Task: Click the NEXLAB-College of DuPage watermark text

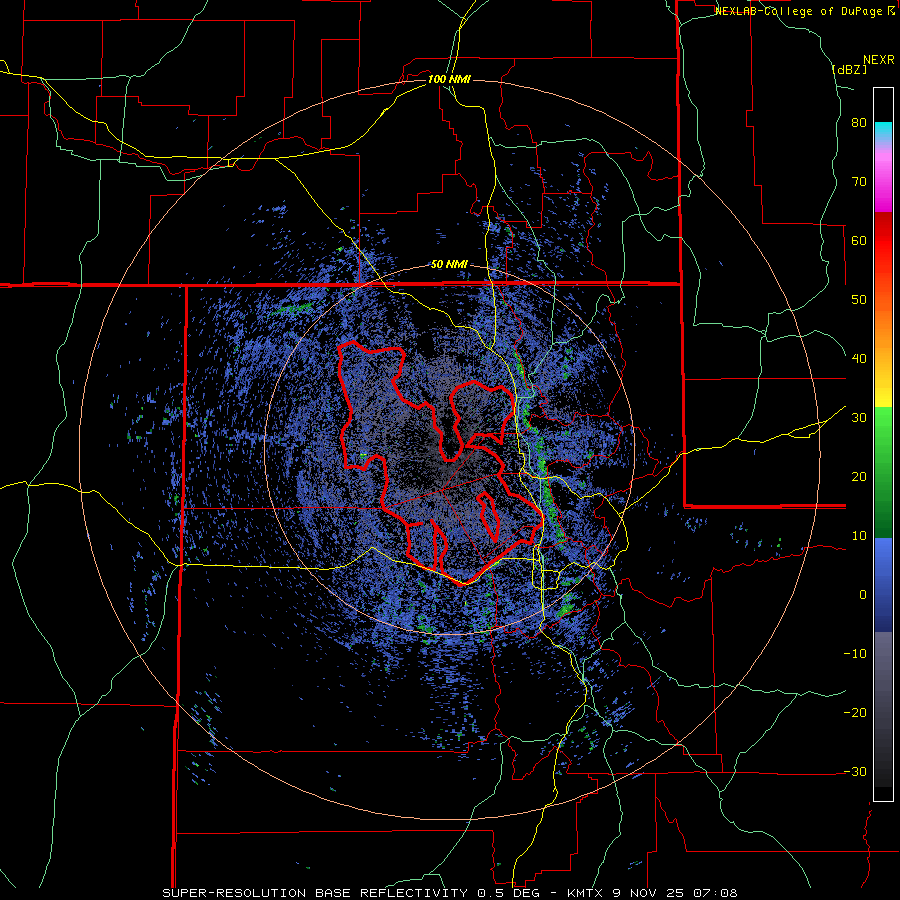Action: pos(799,11)
